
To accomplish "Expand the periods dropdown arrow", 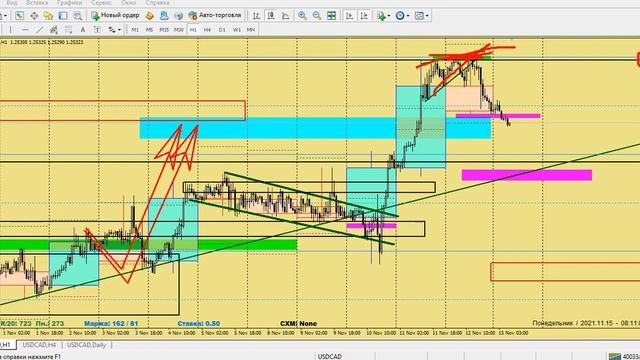I will click(408, 16).
